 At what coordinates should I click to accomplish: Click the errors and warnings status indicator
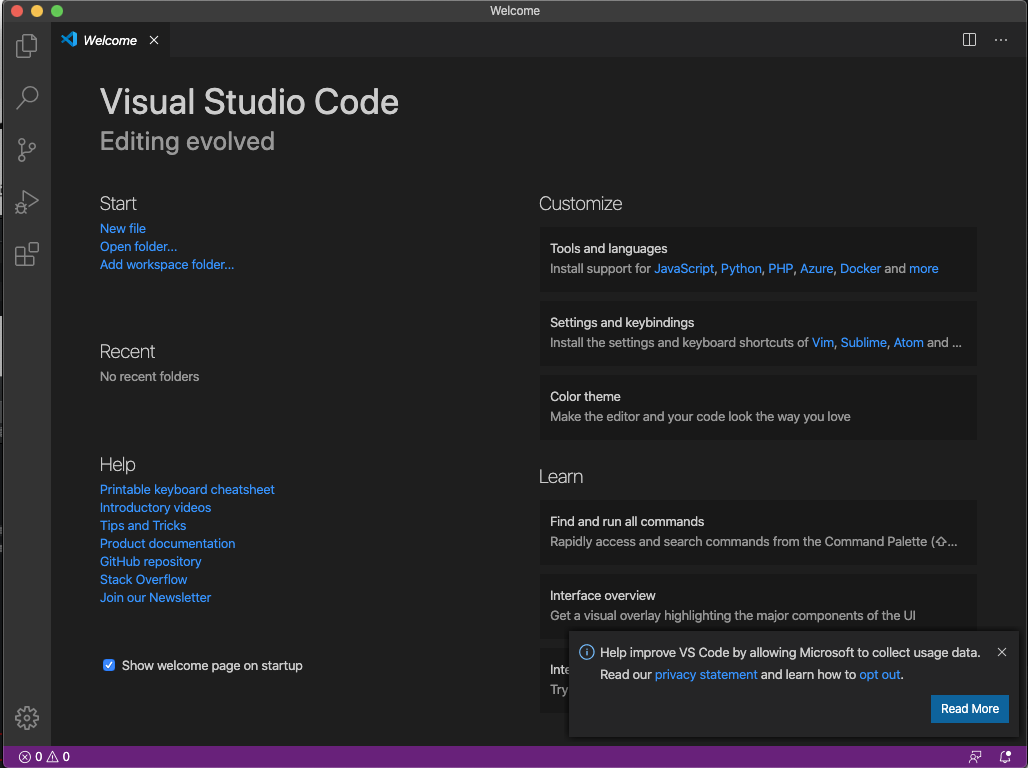click(44, 757)
